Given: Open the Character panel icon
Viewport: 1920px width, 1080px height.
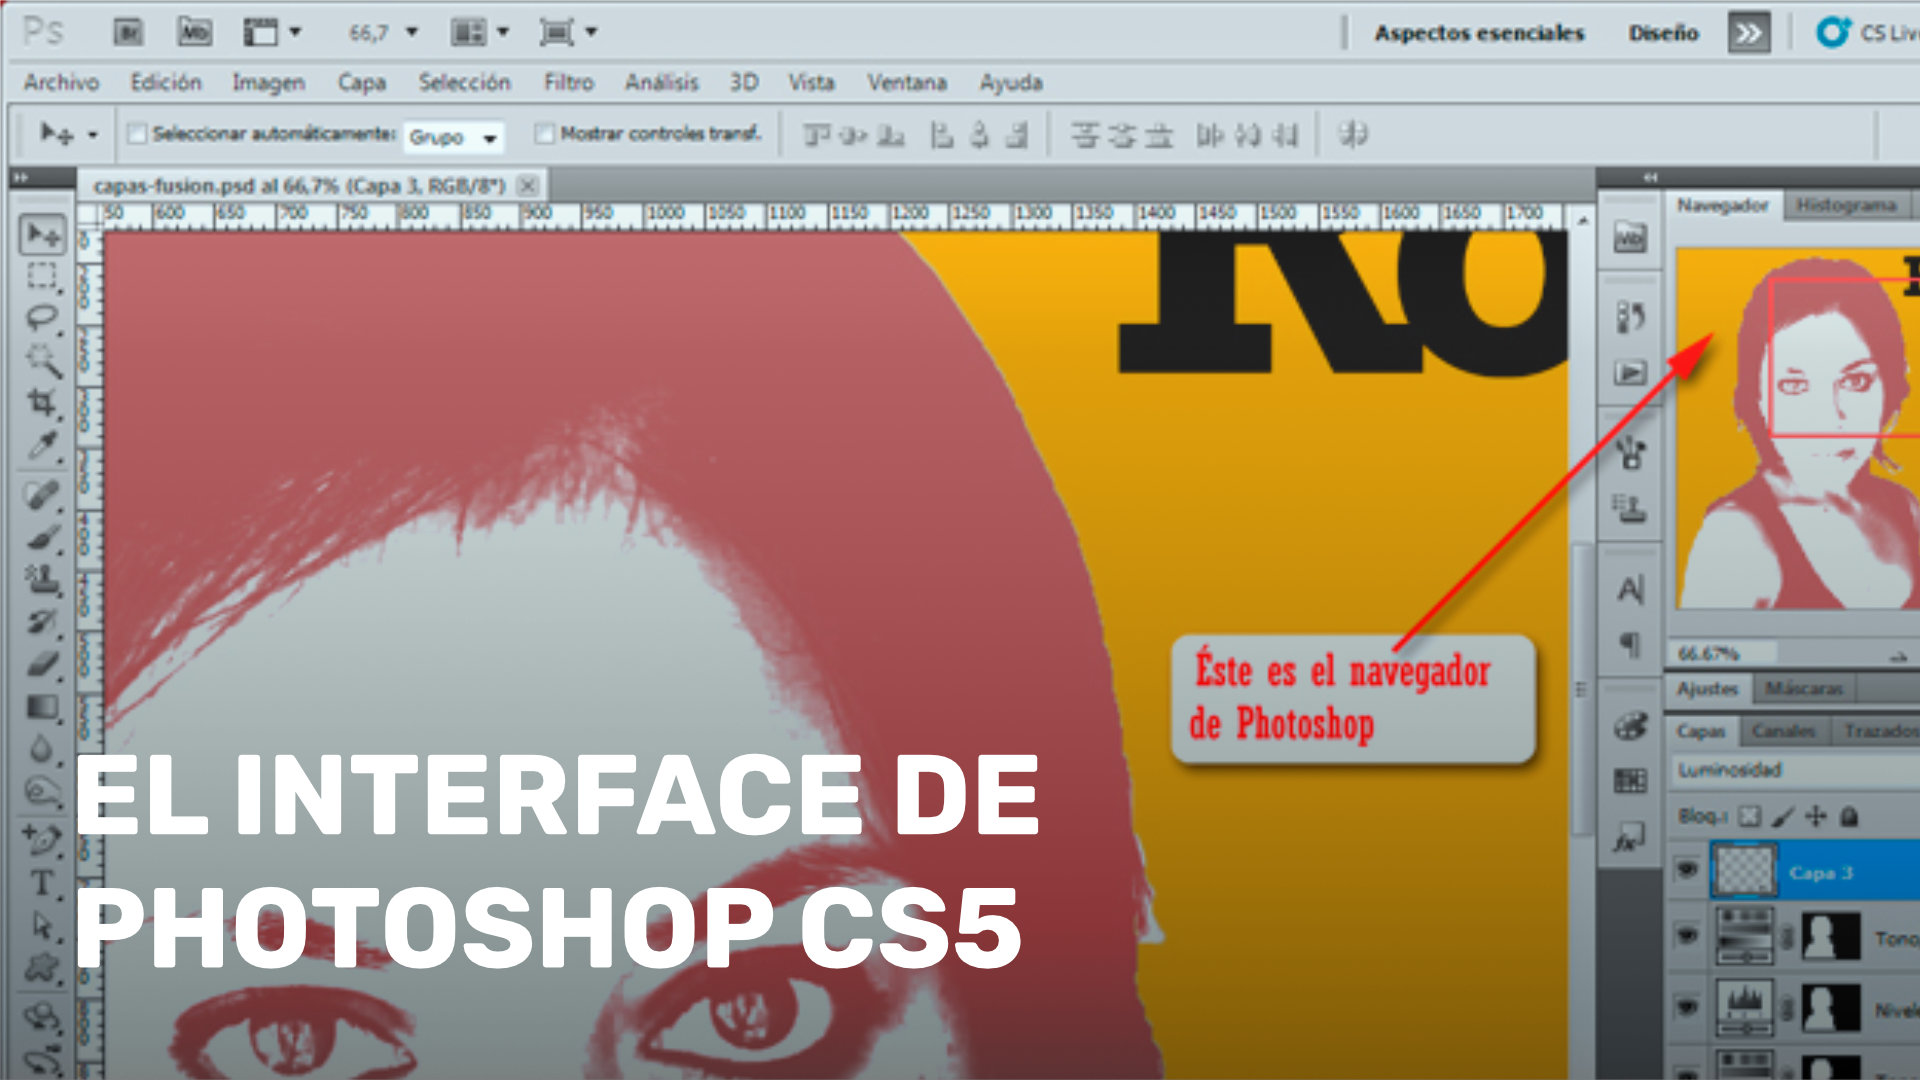Looking at the screenshot, I should pos(1630,589).
